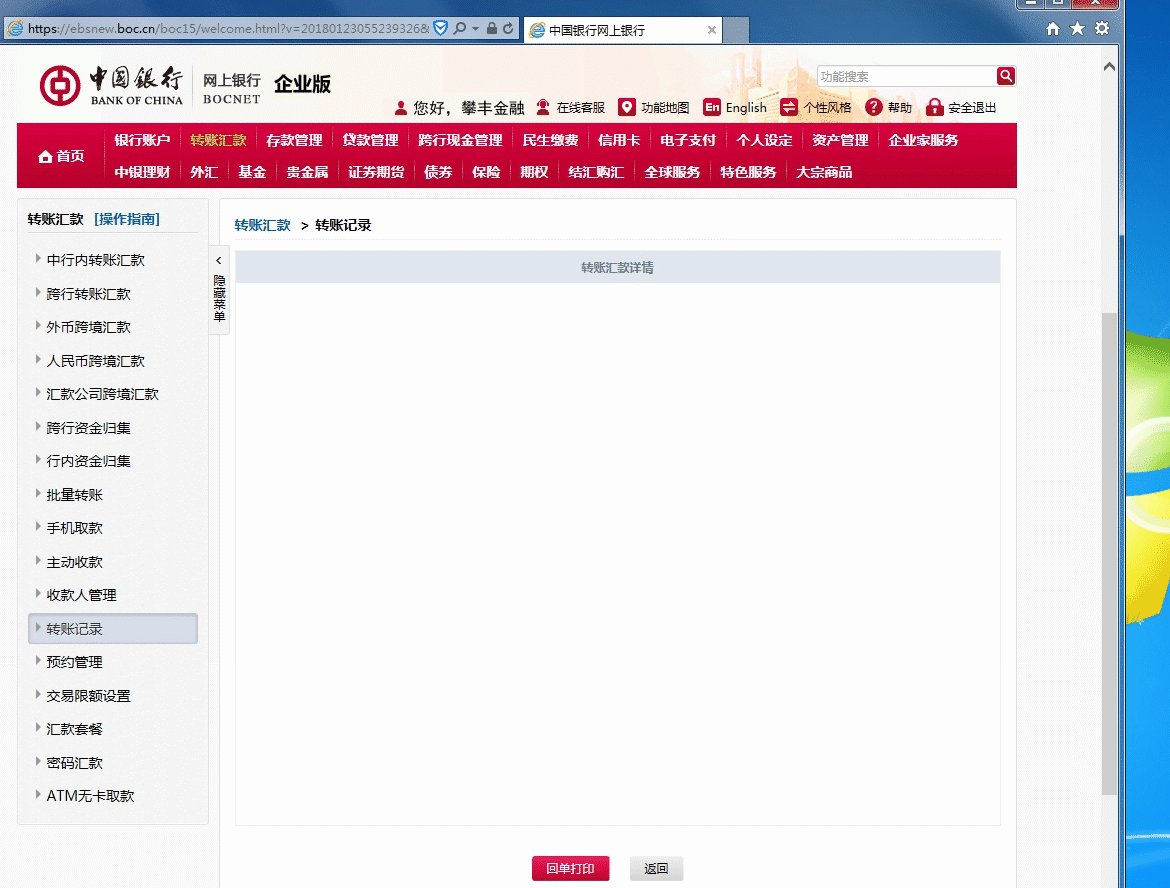
Task: Open 银行账户 menu in navigation bar
Action: click(142, 140)
